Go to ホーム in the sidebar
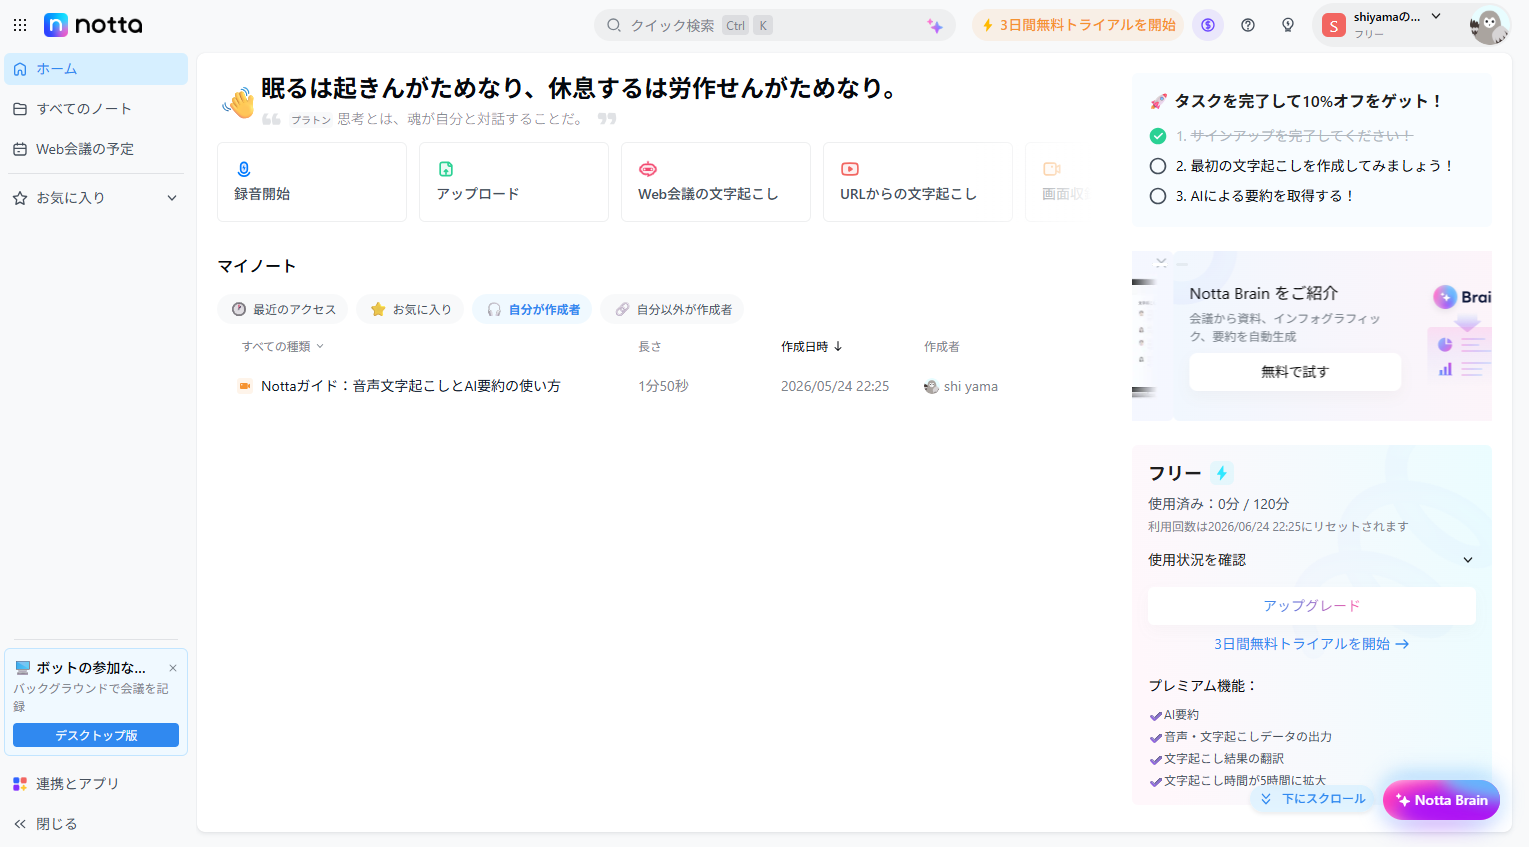The width and height of the screenshot is (1529, 847). tap(96, 69)
